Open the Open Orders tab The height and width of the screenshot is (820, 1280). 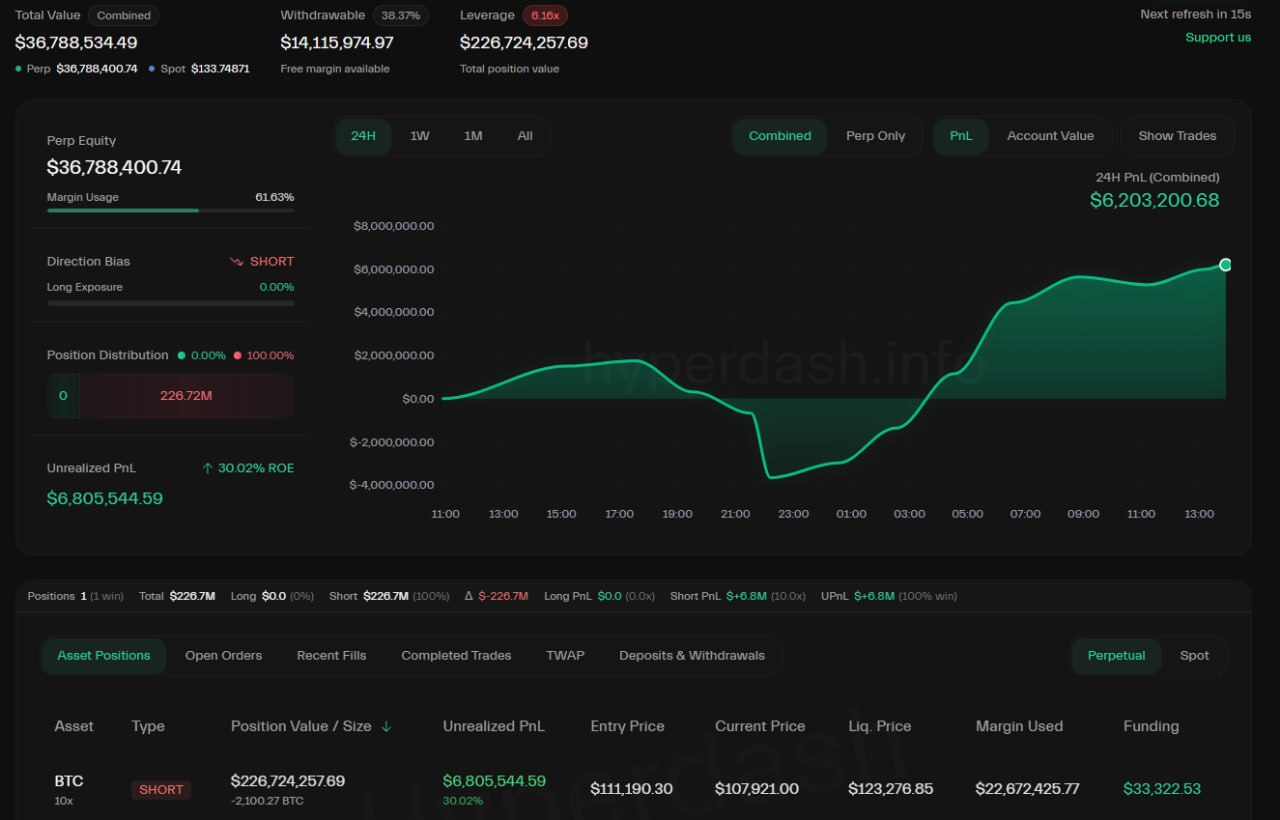click(223, 656)
